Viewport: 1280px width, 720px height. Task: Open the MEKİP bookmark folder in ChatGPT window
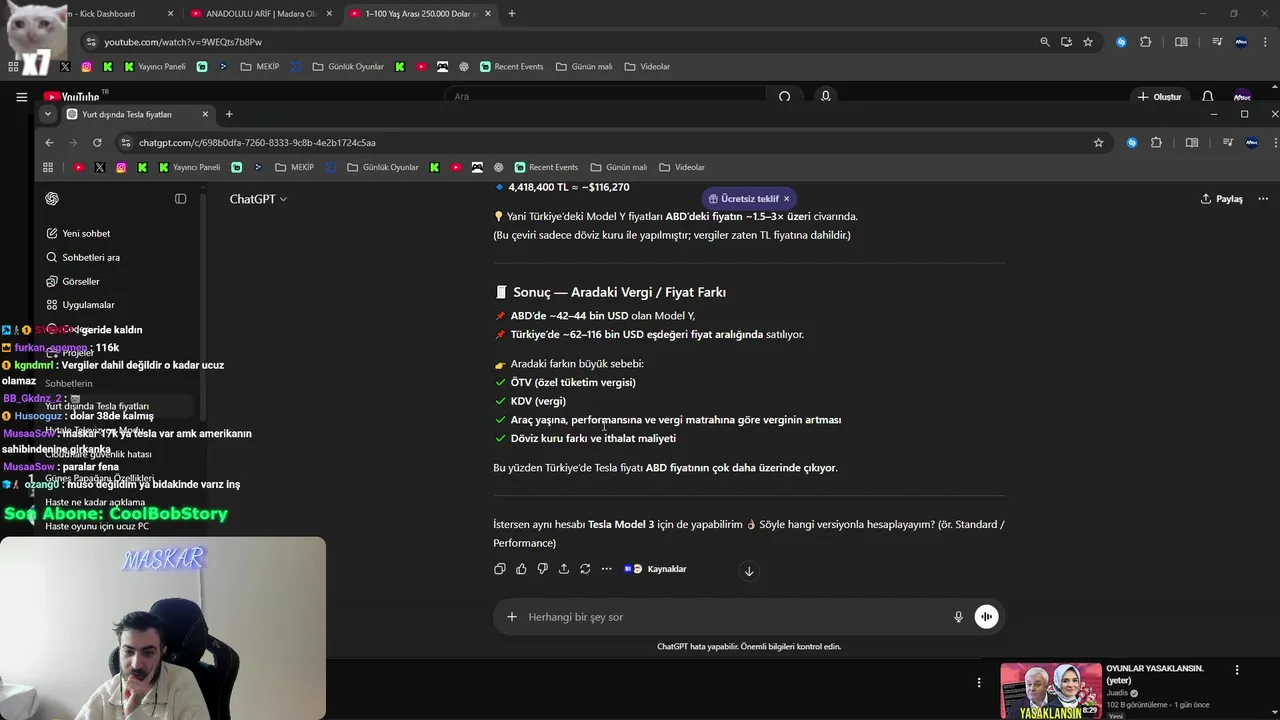point(294,167)
